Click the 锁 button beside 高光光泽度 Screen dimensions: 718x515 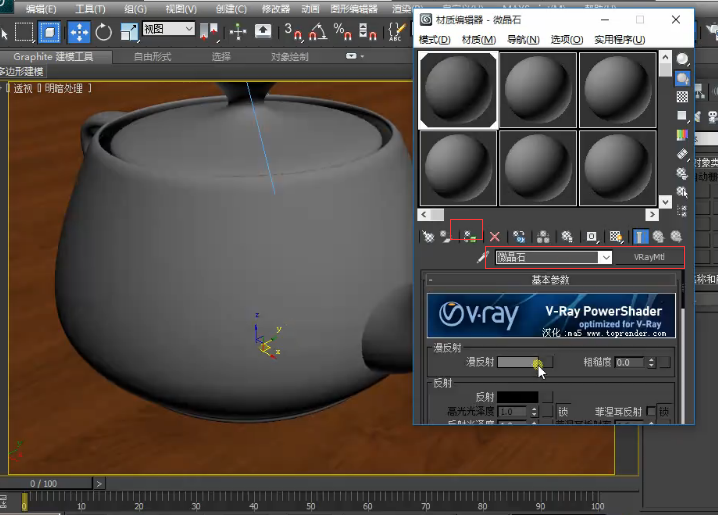(x=563, y=412)
